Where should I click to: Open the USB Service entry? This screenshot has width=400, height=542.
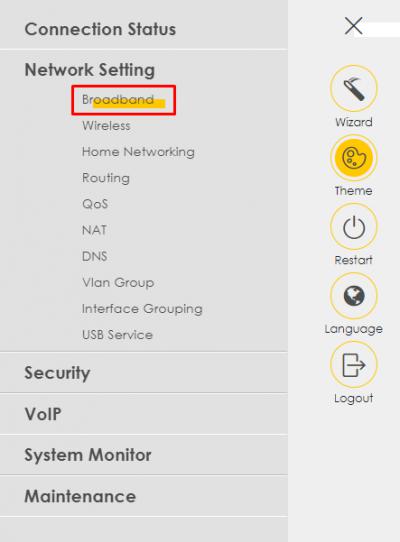click(117, 335)
